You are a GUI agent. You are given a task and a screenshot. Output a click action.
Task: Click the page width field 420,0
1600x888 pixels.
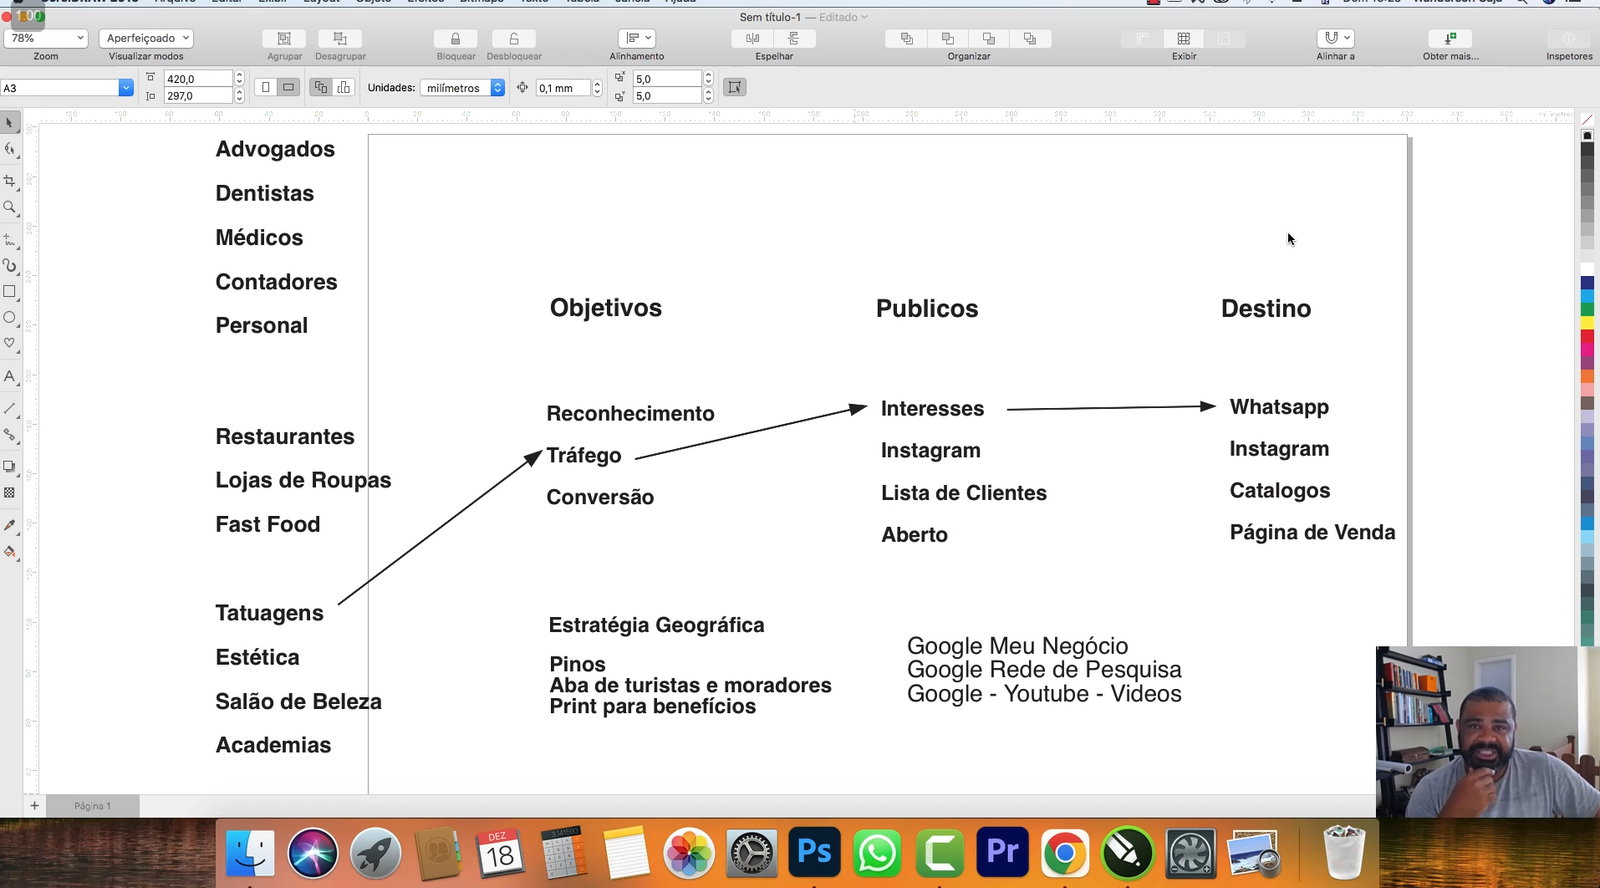pos(199,78)
